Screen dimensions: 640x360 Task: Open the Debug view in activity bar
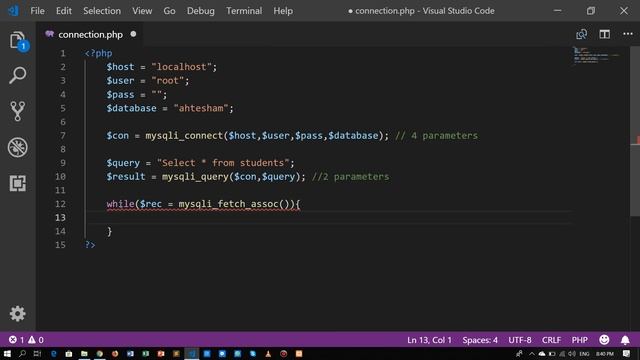(18, 147)
